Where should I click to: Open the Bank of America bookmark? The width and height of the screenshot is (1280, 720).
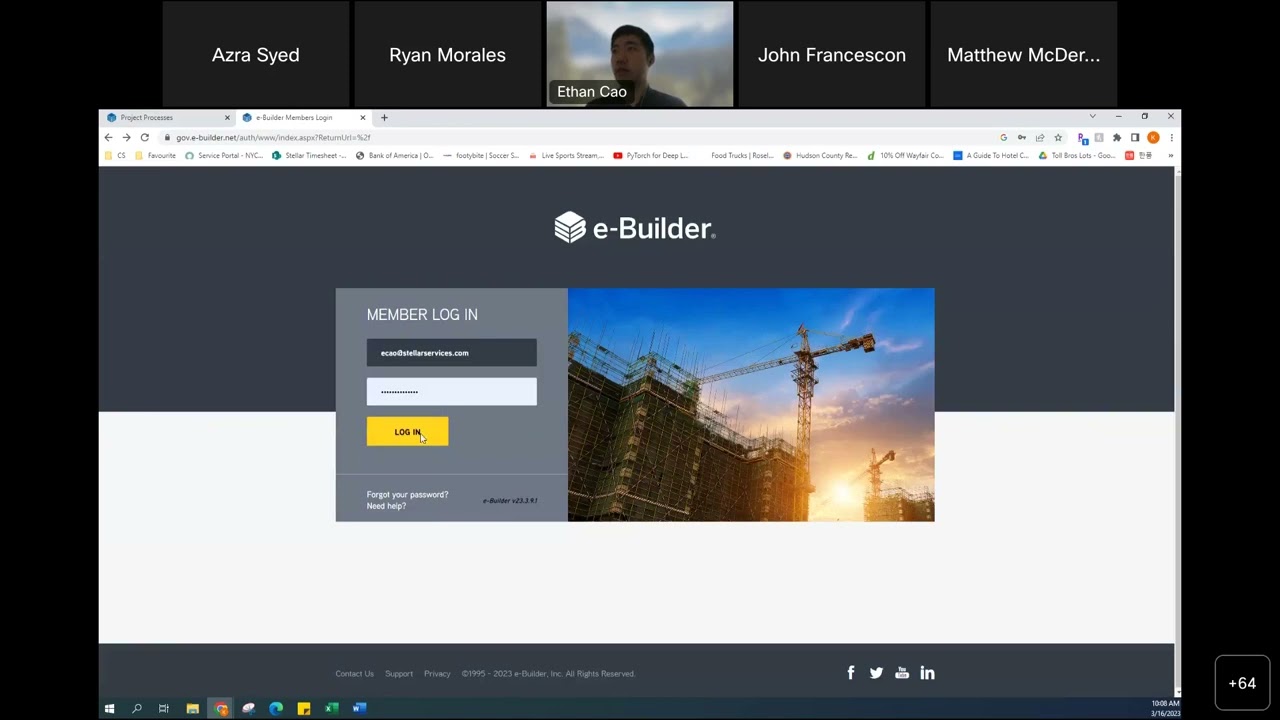[x=394, y=156]
